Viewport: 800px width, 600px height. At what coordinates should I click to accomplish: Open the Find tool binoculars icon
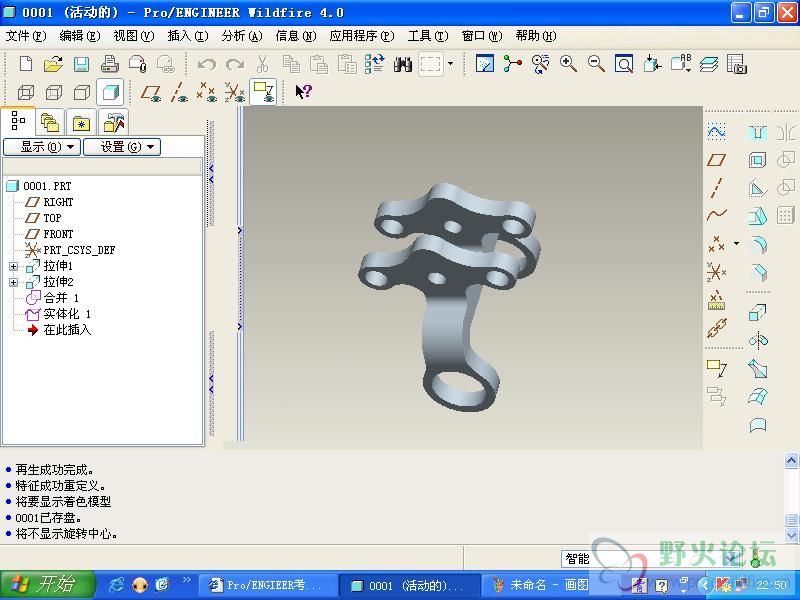(x=403, y=64)
